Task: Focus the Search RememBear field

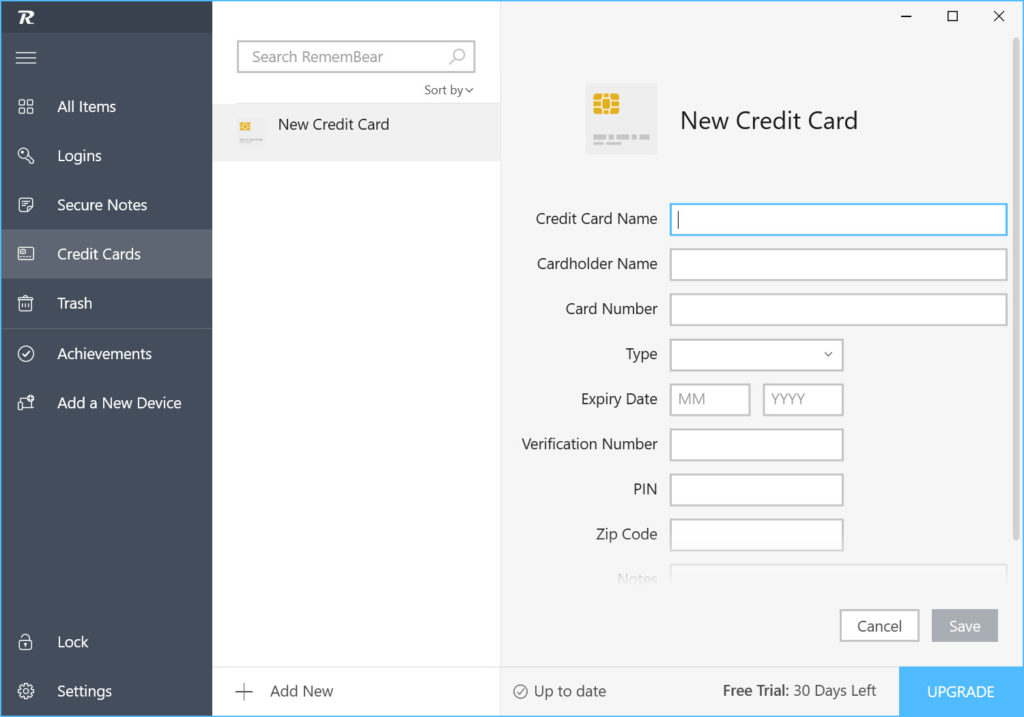Action: [x=356, y=57]
